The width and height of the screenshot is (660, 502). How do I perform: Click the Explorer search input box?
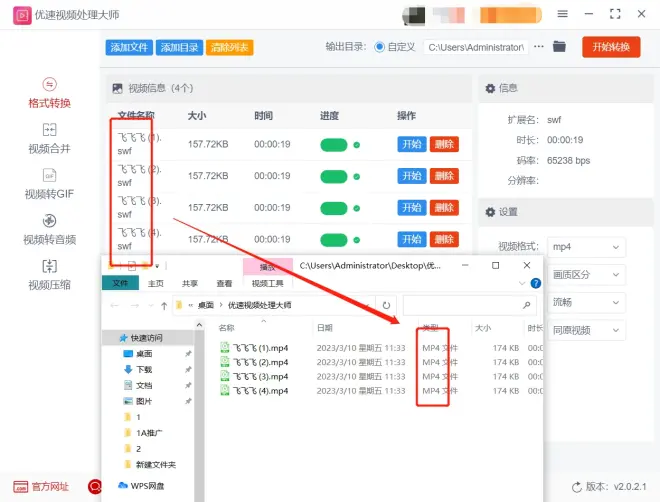click(x=465, y=305)
